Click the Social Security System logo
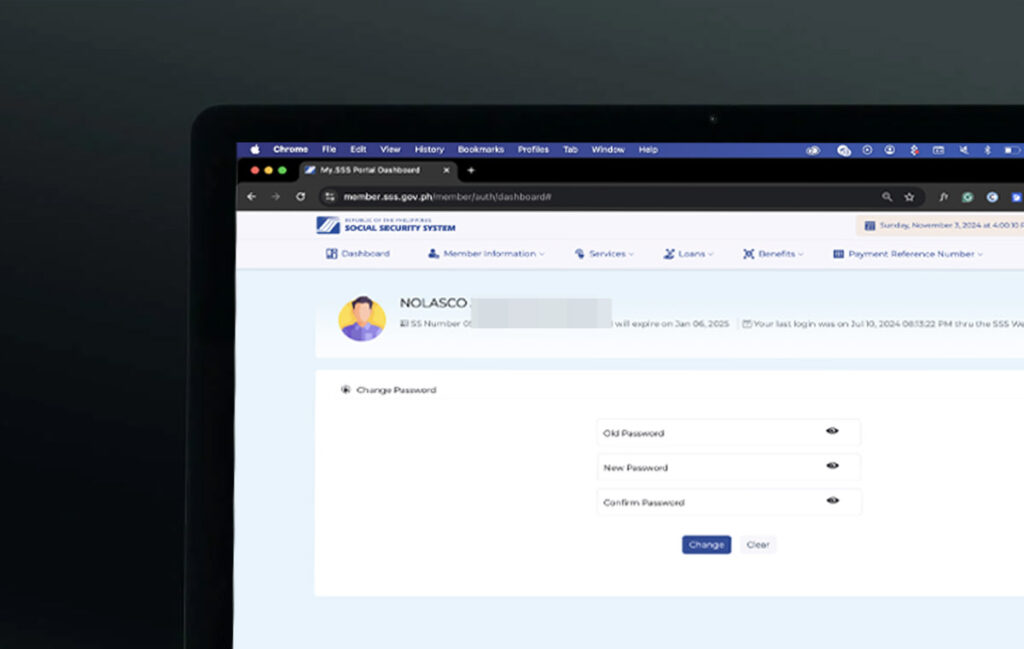 click(x=385, y=226)
